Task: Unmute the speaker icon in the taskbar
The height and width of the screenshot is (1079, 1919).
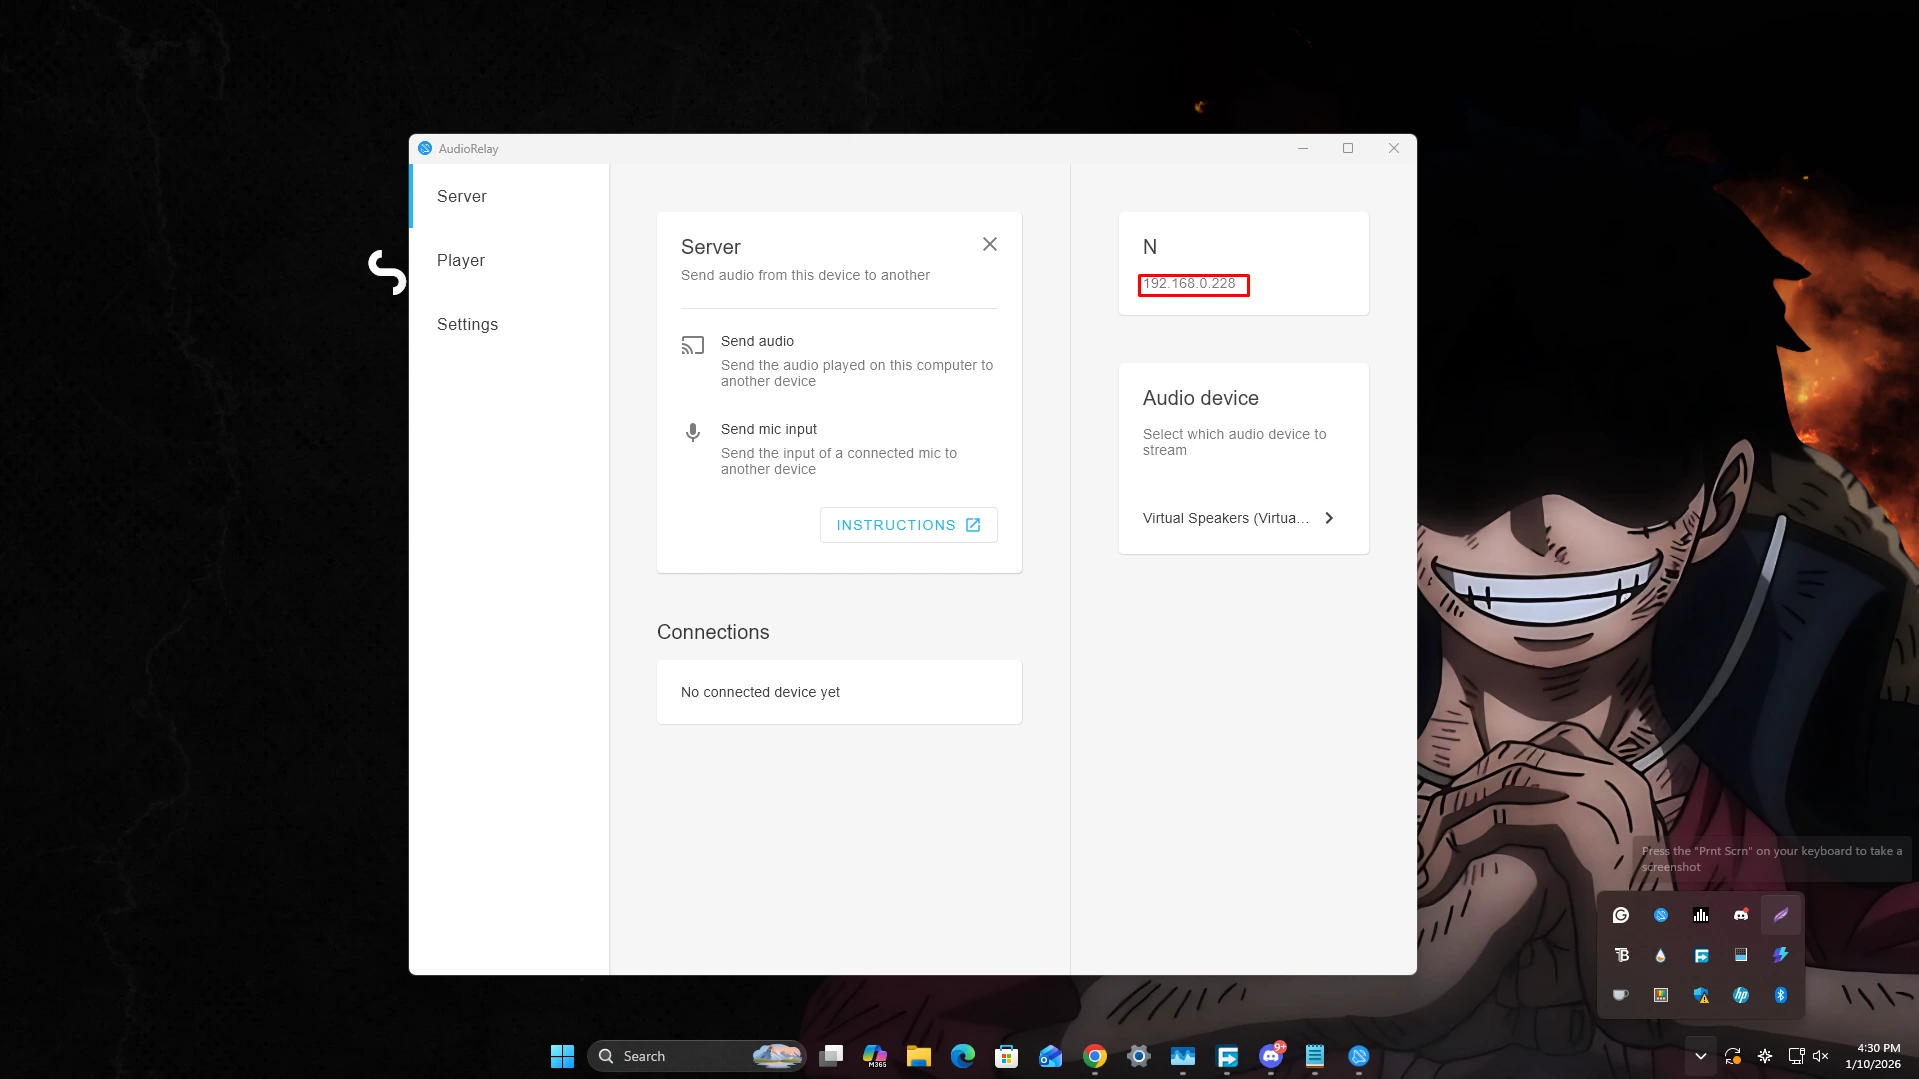Action: pyautogui.click(x=1820, y=1056)
